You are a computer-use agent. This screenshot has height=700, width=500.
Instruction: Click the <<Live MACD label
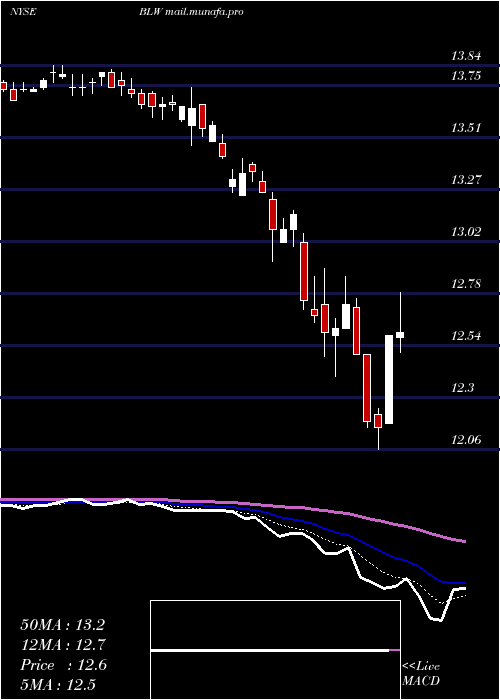tap(421, 673)
